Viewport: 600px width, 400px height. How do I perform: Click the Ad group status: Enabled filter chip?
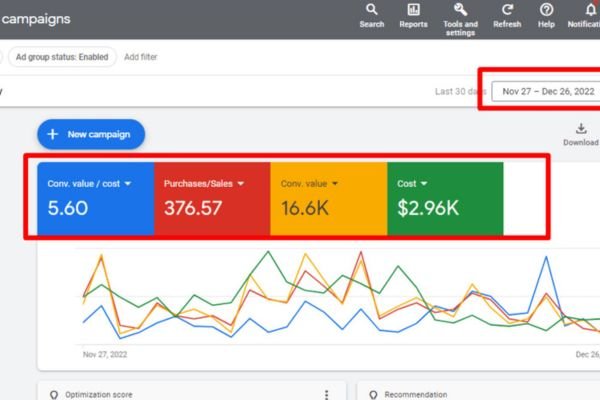[62, 57]
